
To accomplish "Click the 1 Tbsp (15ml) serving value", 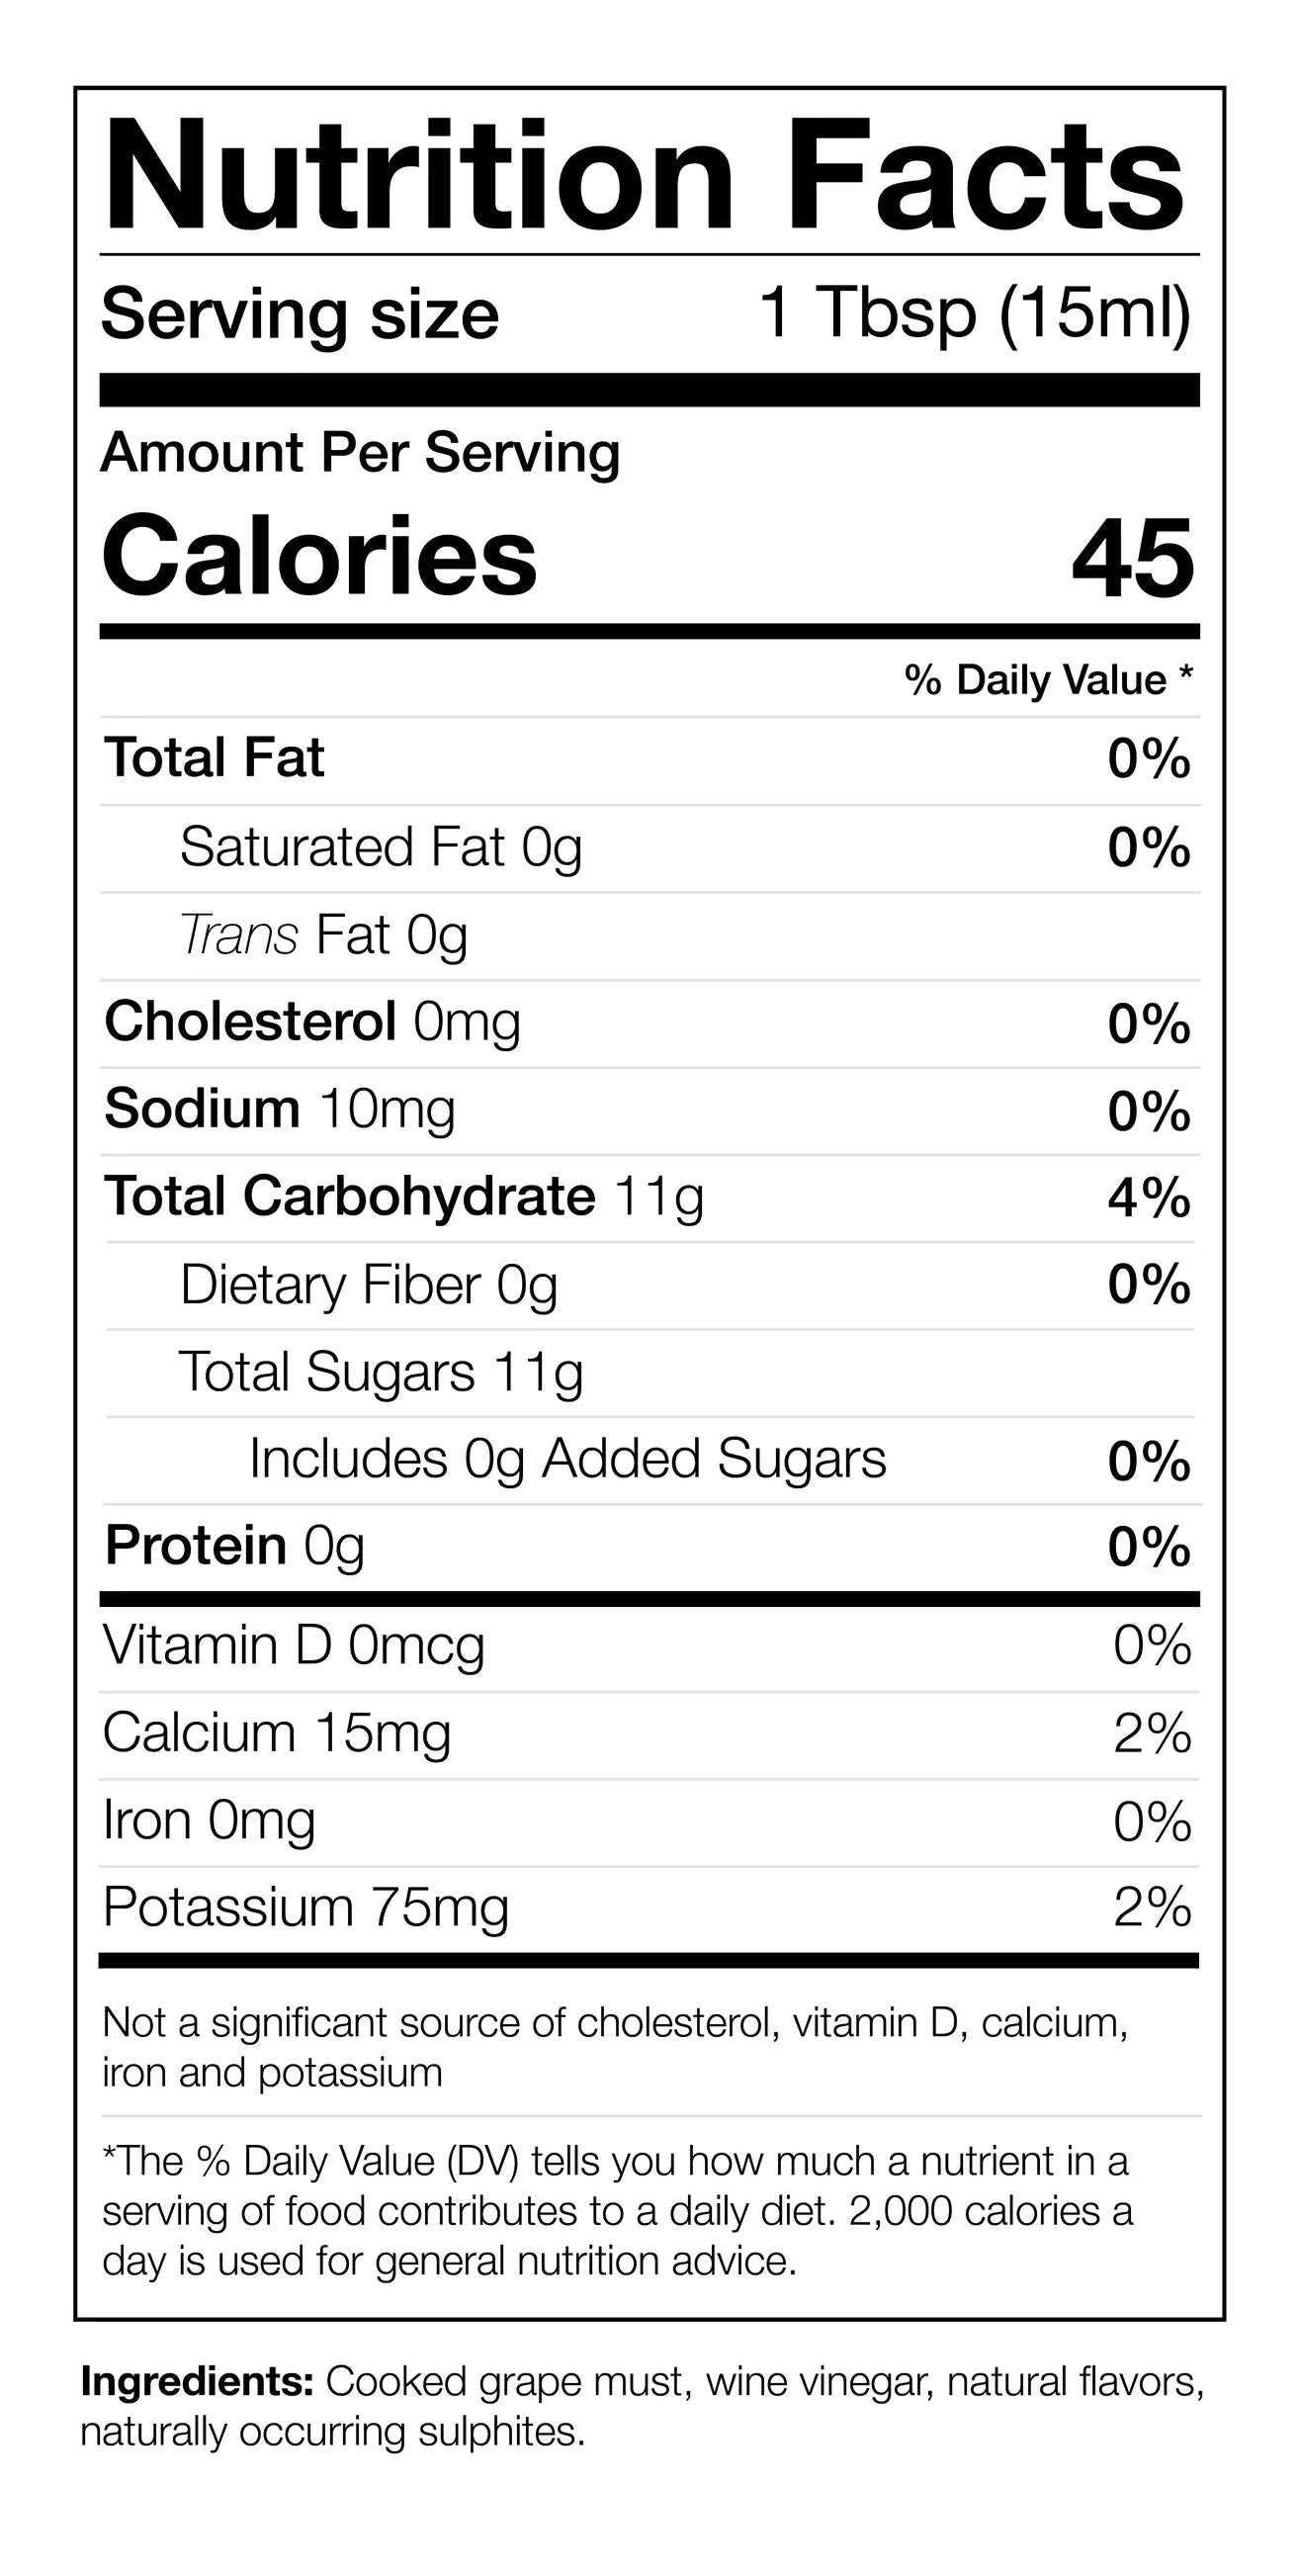I will point(975,313).
